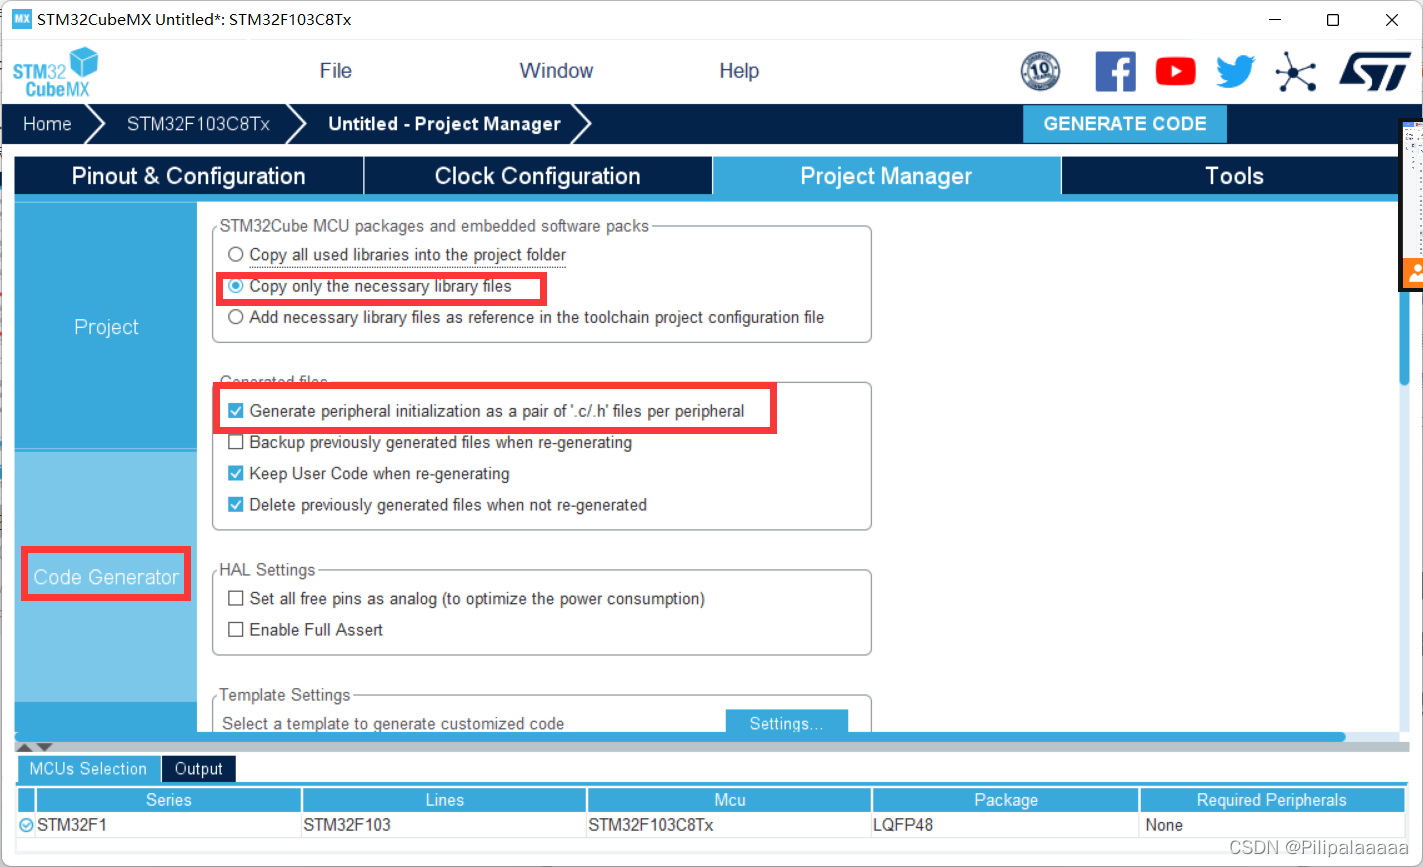Open the YouTube icon
Screen dimensions: 1423x867
pyautogui.click(x=1176, y=72)
